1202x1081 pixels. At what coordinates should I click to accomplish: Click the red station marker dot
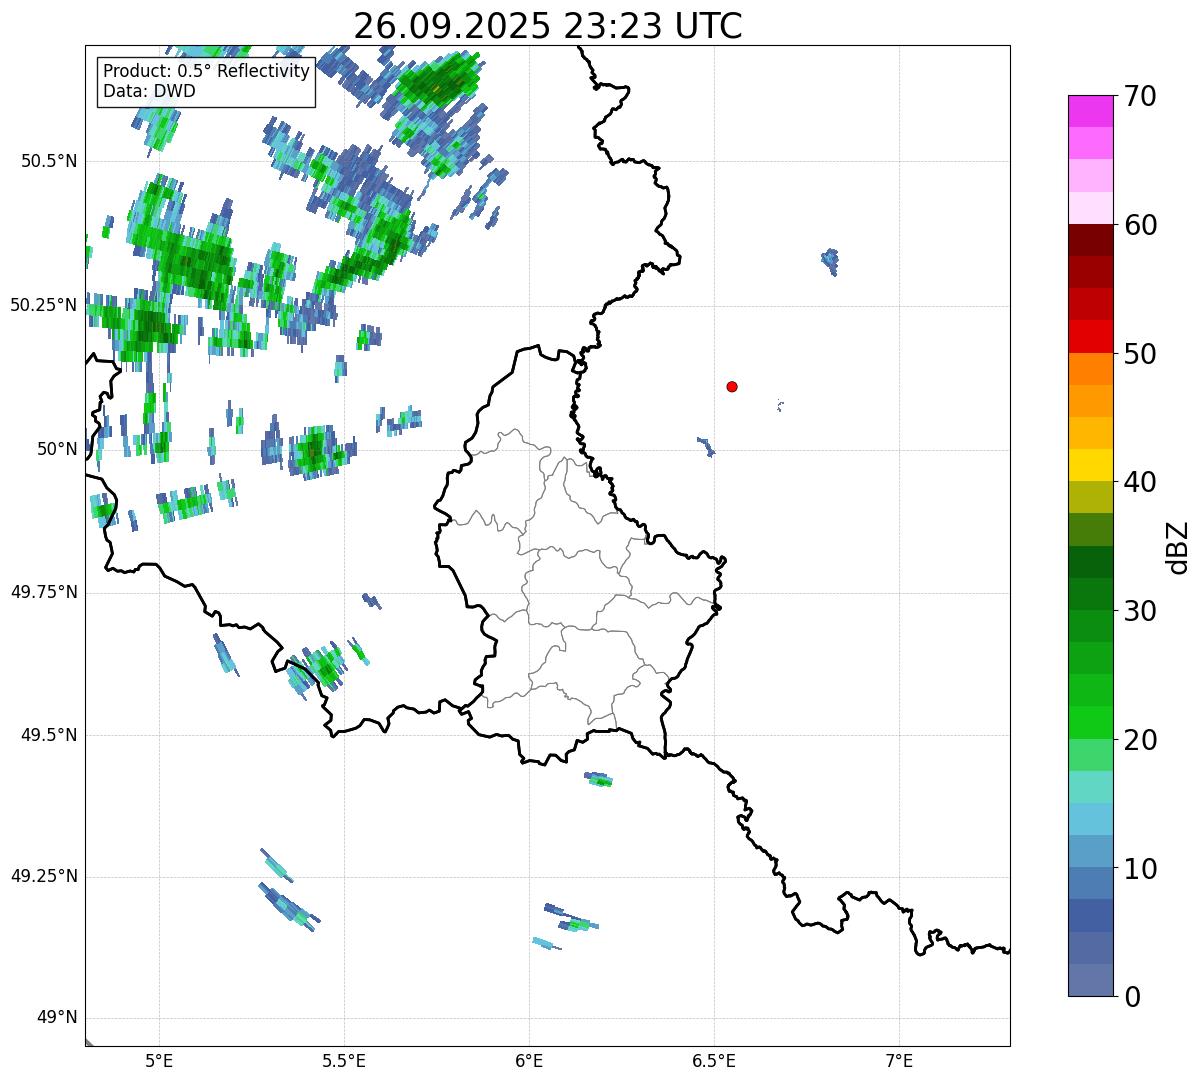pos(732,386)
